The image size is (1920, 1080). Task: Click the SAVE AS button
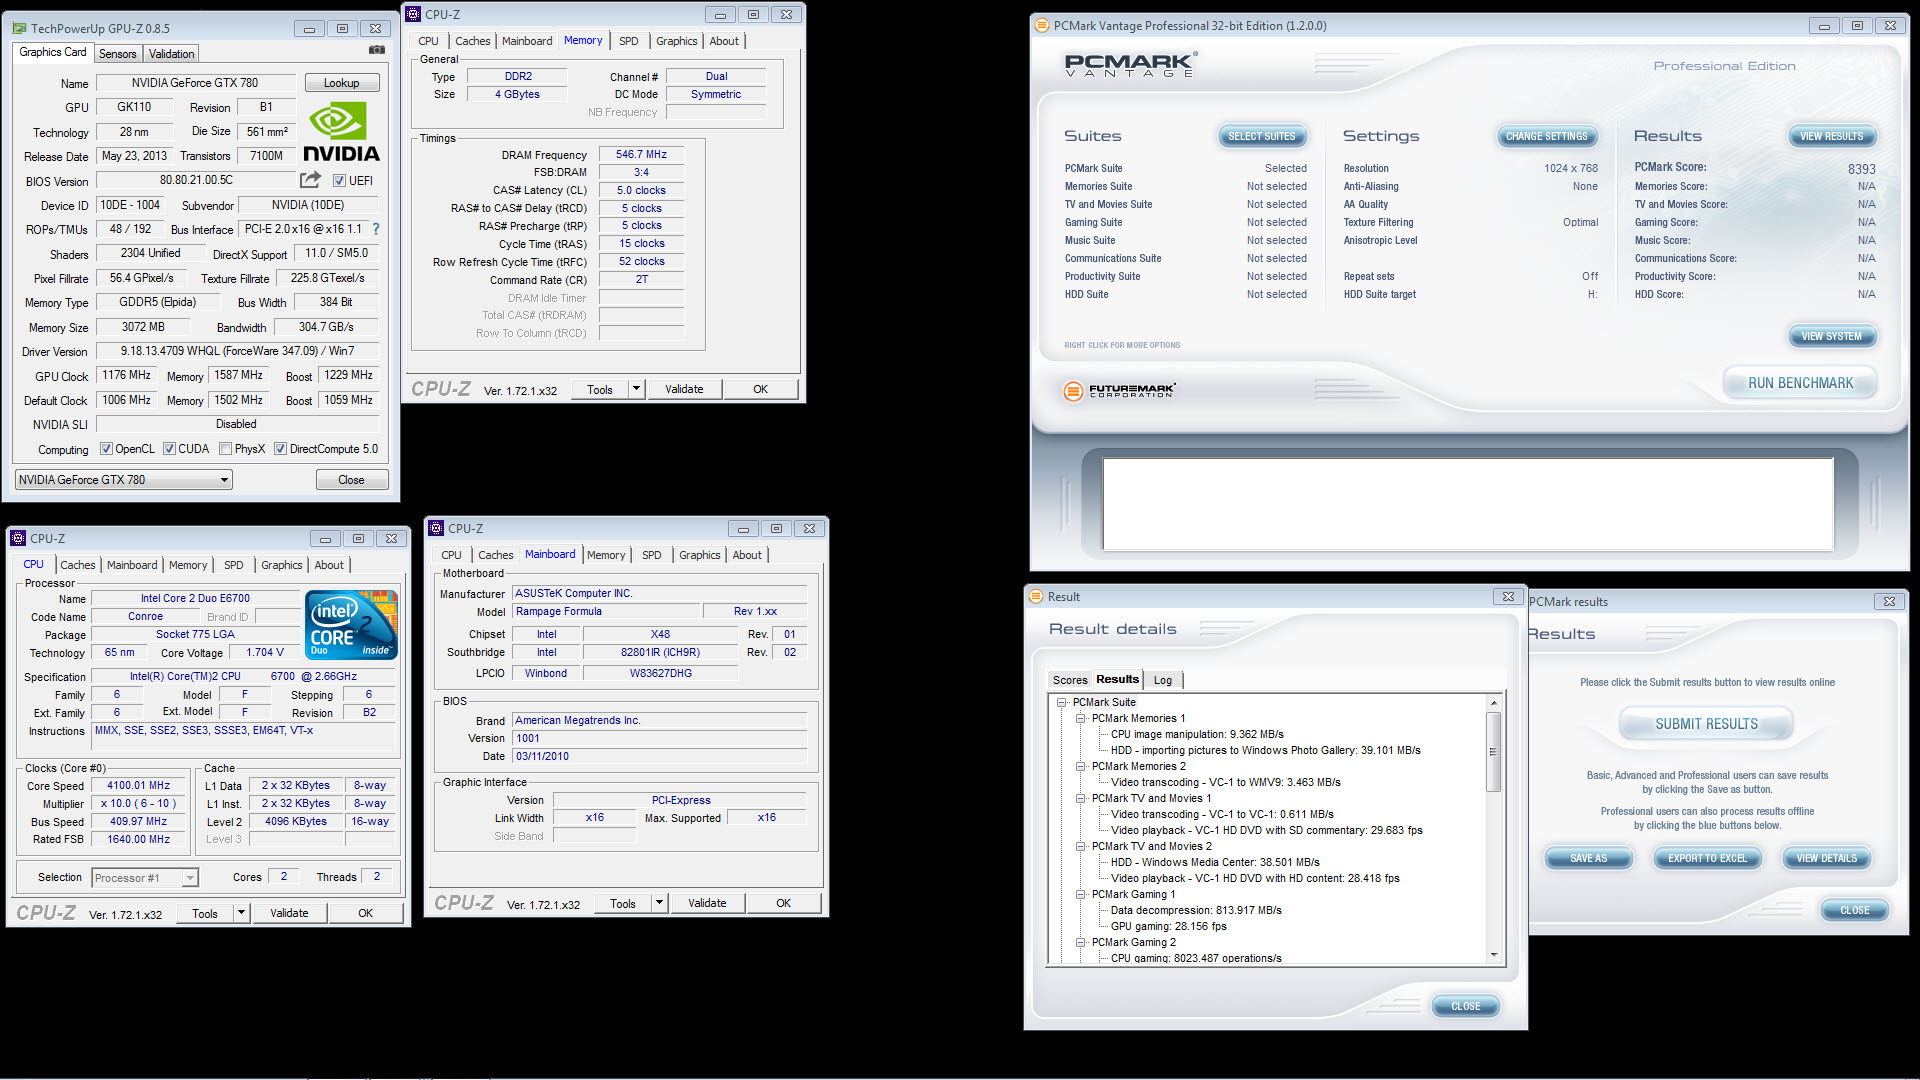pos(1588,858)
